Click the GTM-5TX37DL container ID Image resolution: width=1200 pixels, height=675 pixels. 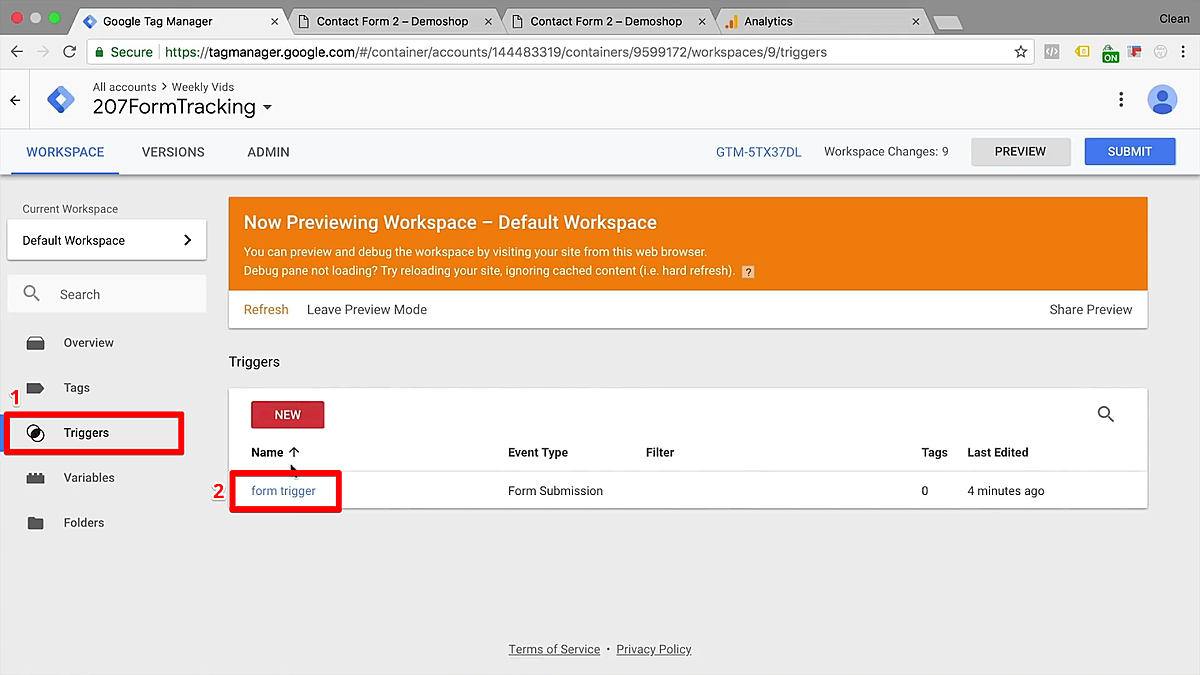(759, 152)
